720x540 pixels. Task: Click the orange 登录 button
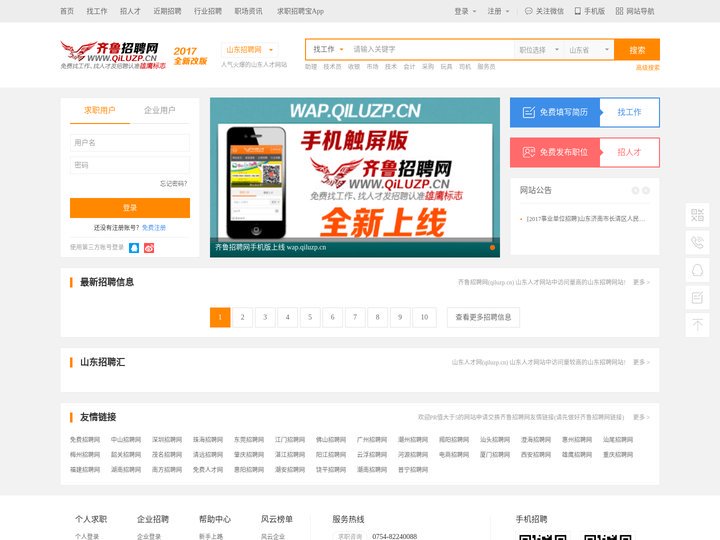(x=130, y=208)
